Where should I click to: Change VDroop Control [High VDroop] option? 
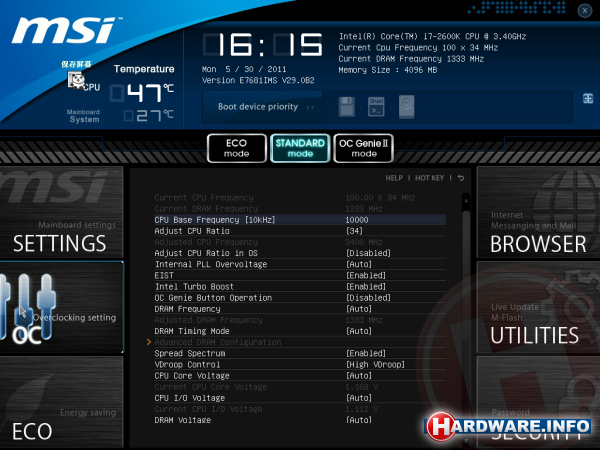375,364
